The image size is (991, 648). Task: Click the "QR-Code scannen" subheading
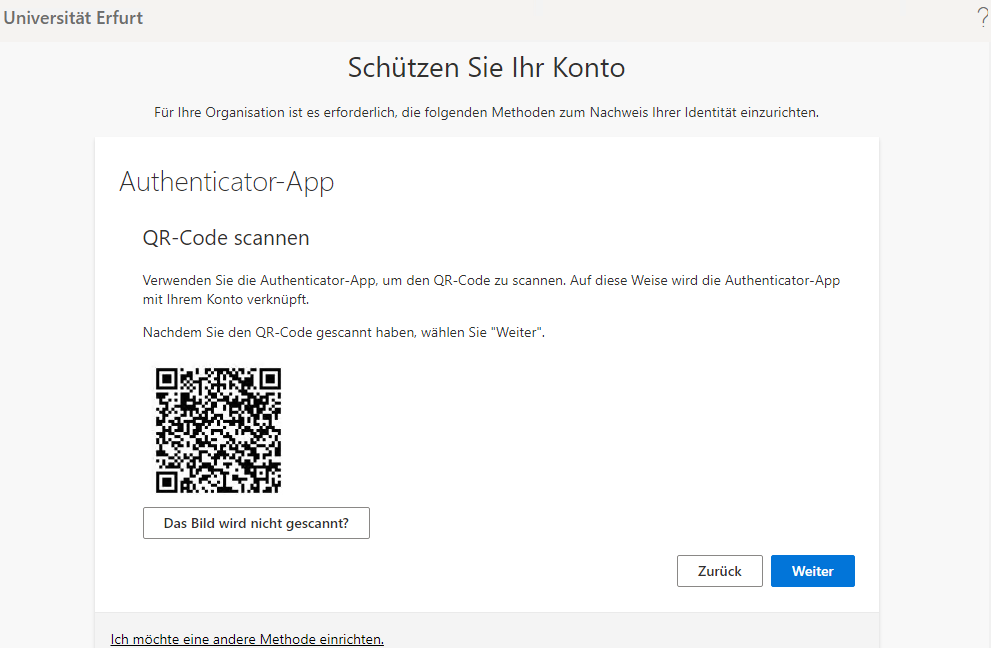(226, 238)
